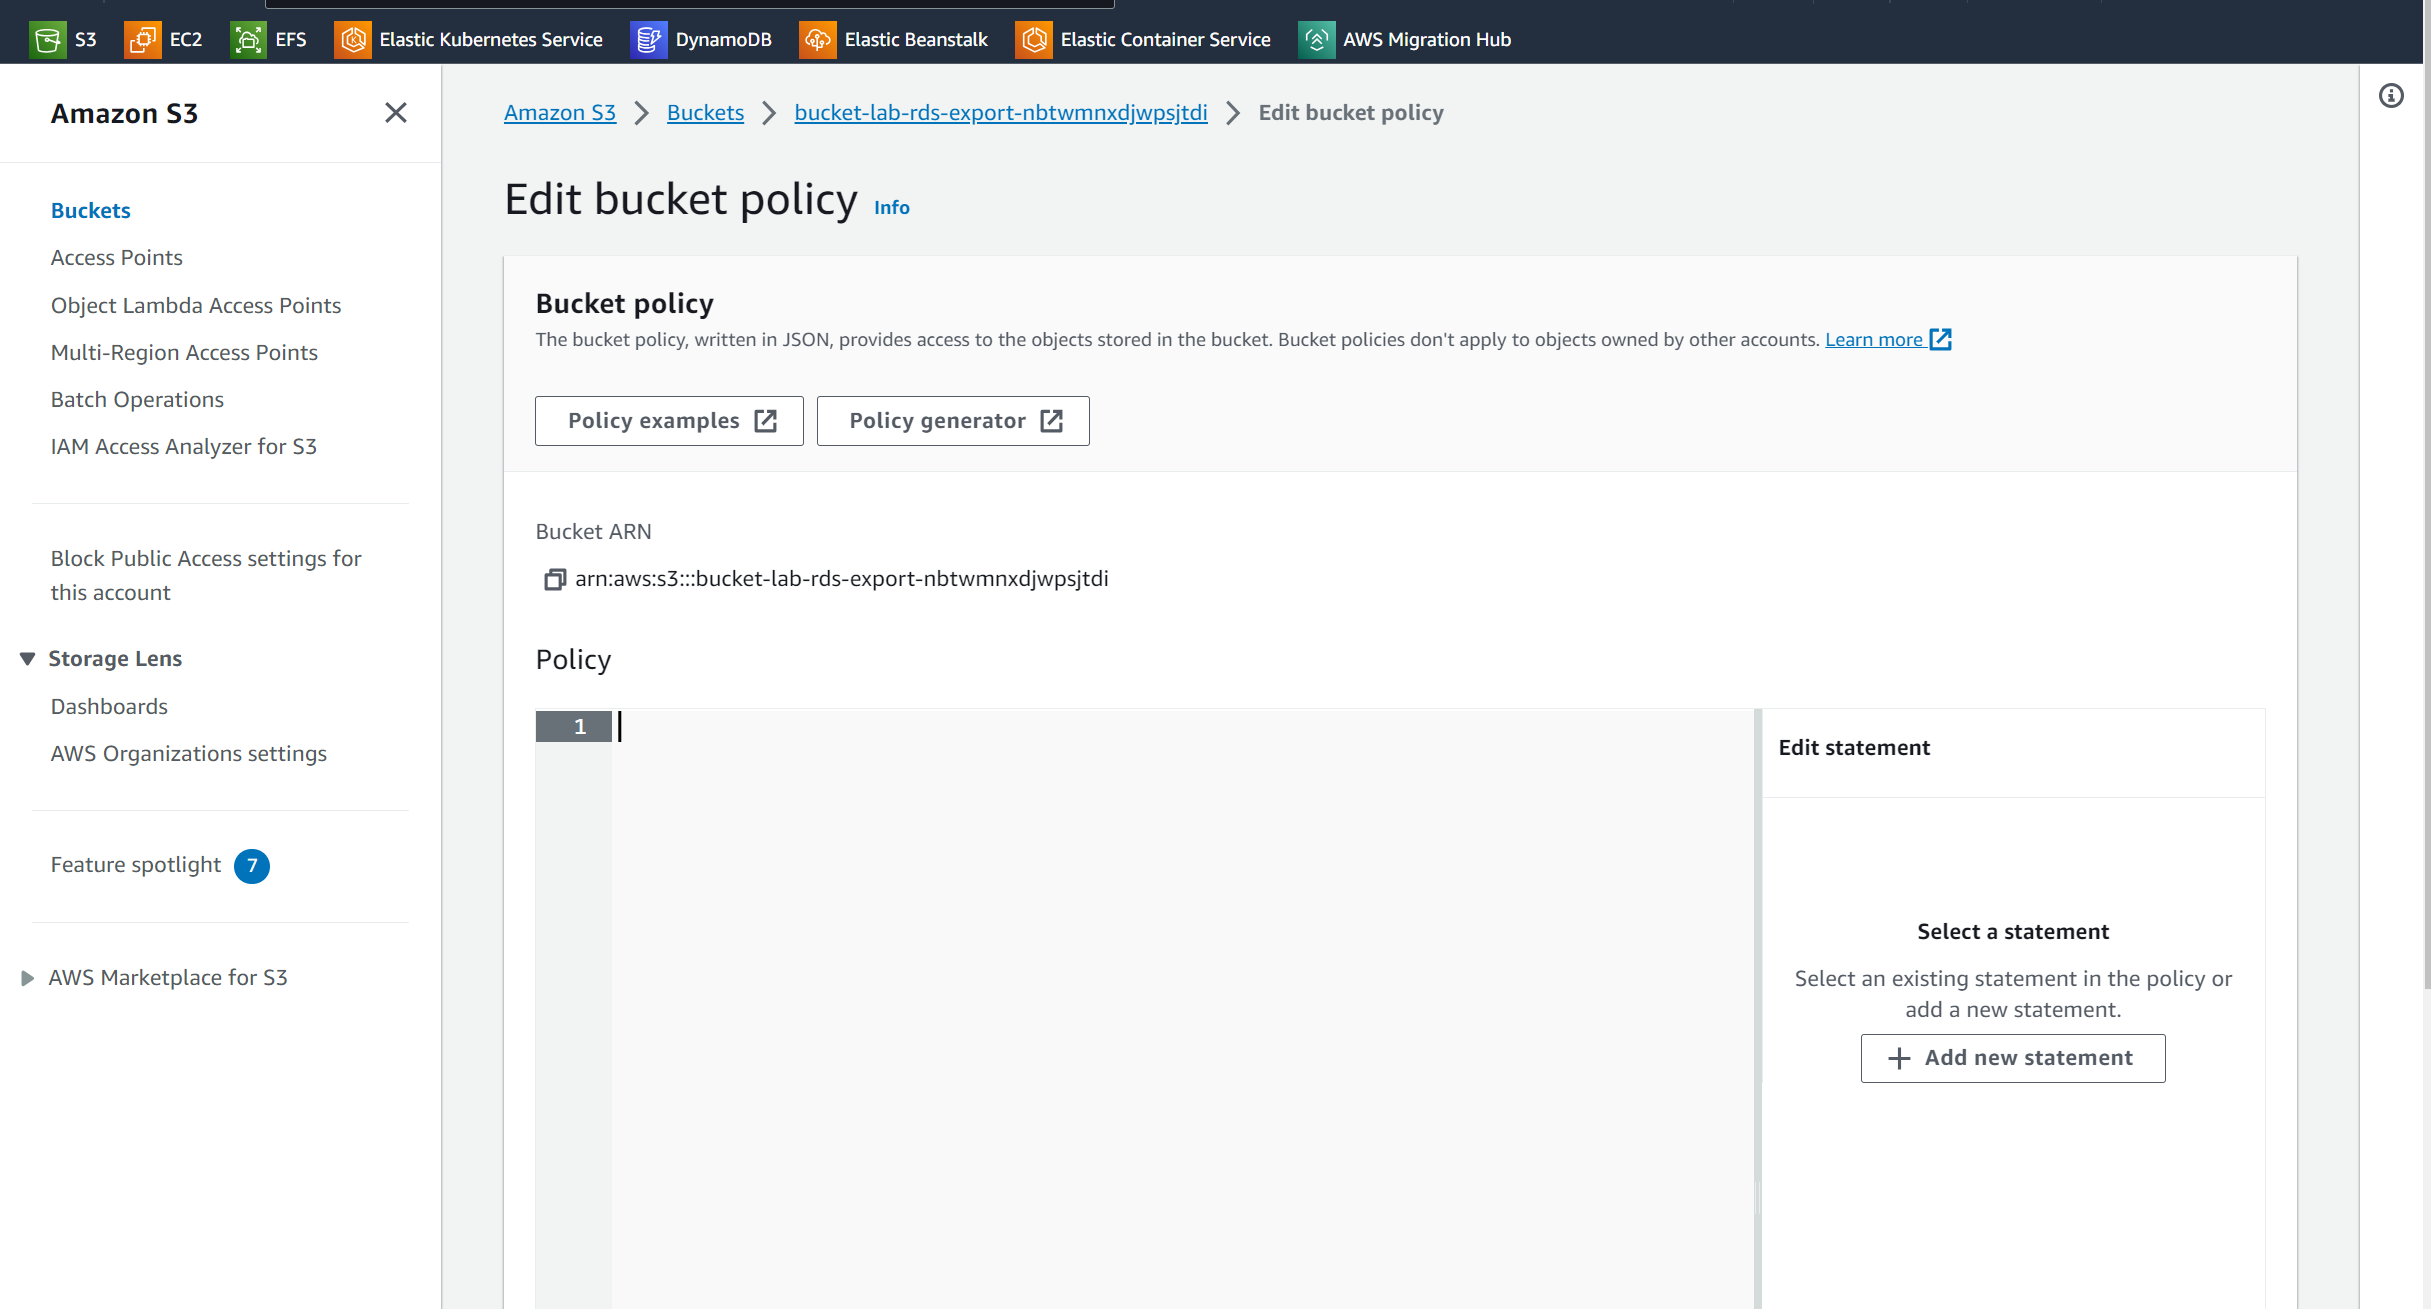This screenshot has width=2431, height=1309.
Task: Go to Buckets in the sidebar
Action: pyautogui.click(x=91, y=210)
